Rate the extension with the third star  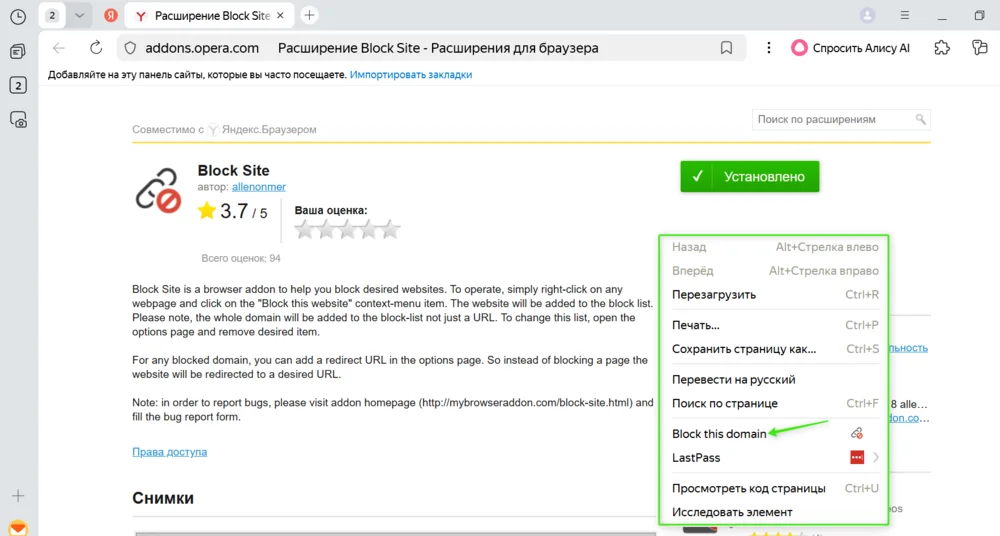348,229
